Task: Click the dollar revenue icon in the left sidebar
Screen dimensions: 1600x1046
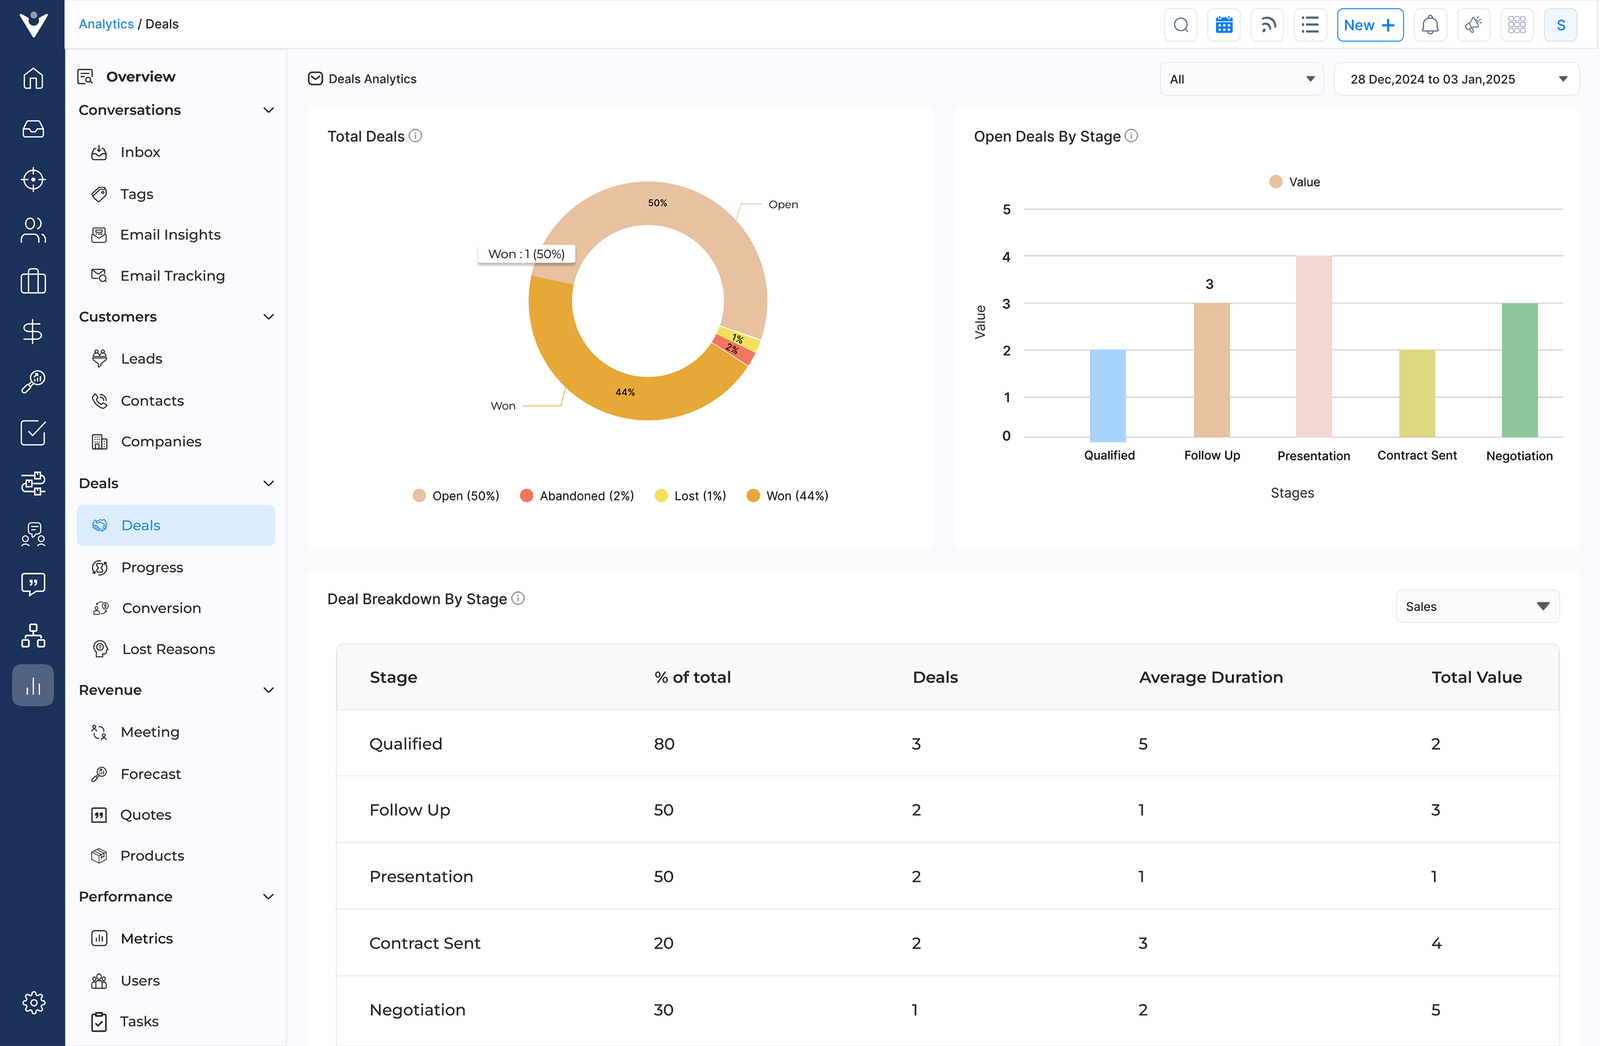Action: (x=33, y=331)
